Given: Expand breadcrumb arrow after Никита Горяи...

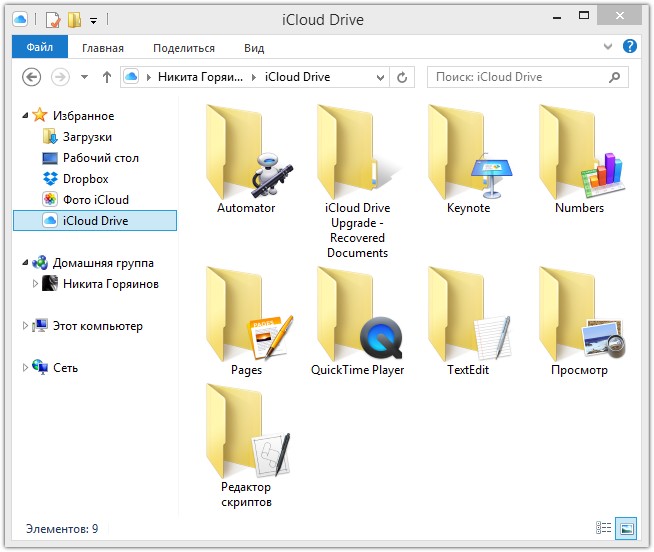Looking at the screenshot, I should pos(254,78).
